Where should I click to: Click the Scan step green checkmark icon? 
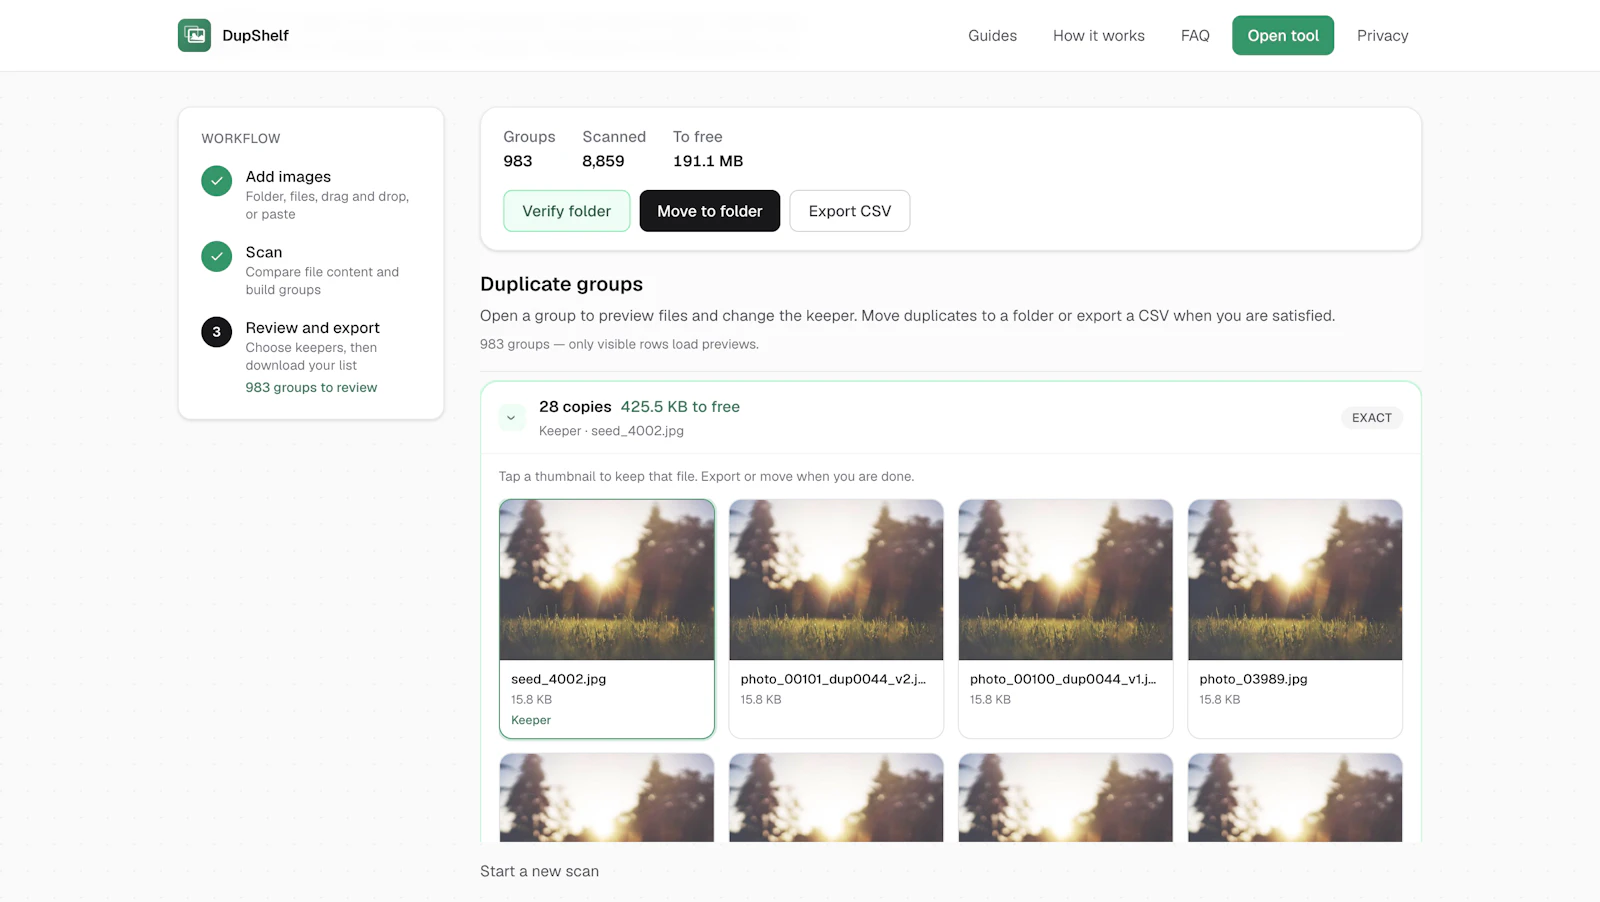pyautogui.click(x=216, y=257)
